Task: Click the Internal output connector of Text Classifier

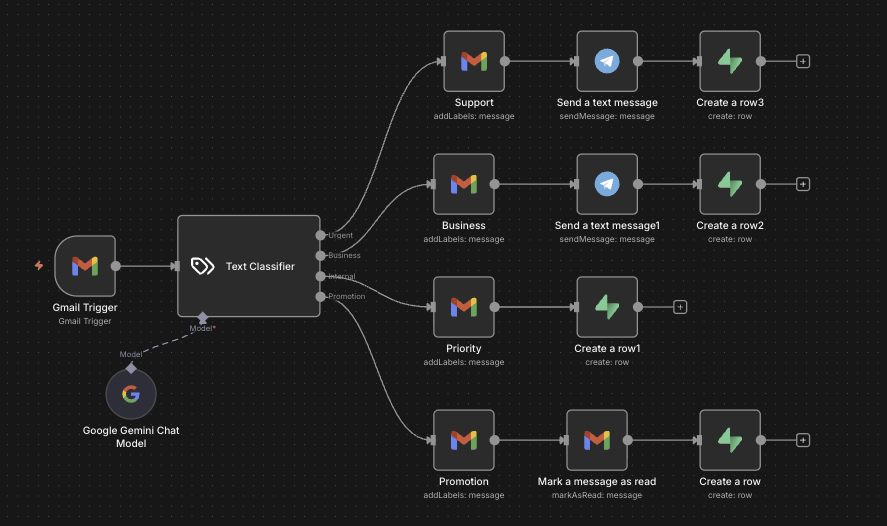Action: (x=320, y=276)
